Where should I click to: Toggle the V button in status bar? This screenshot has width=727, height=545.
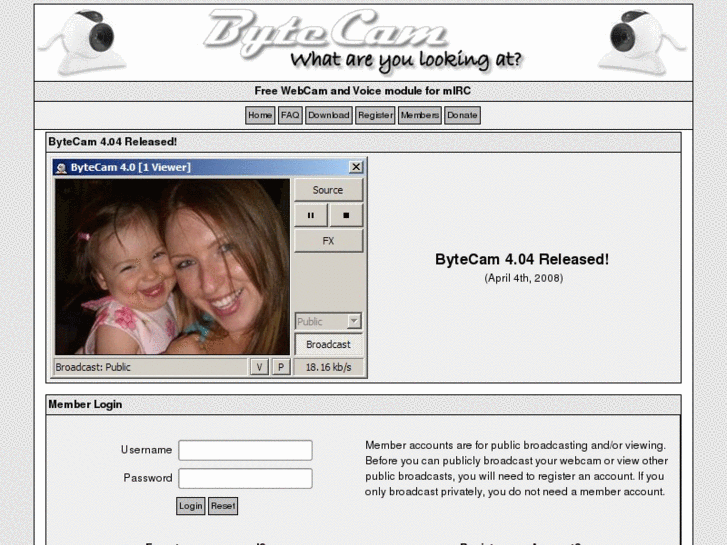tap(259, 367)
